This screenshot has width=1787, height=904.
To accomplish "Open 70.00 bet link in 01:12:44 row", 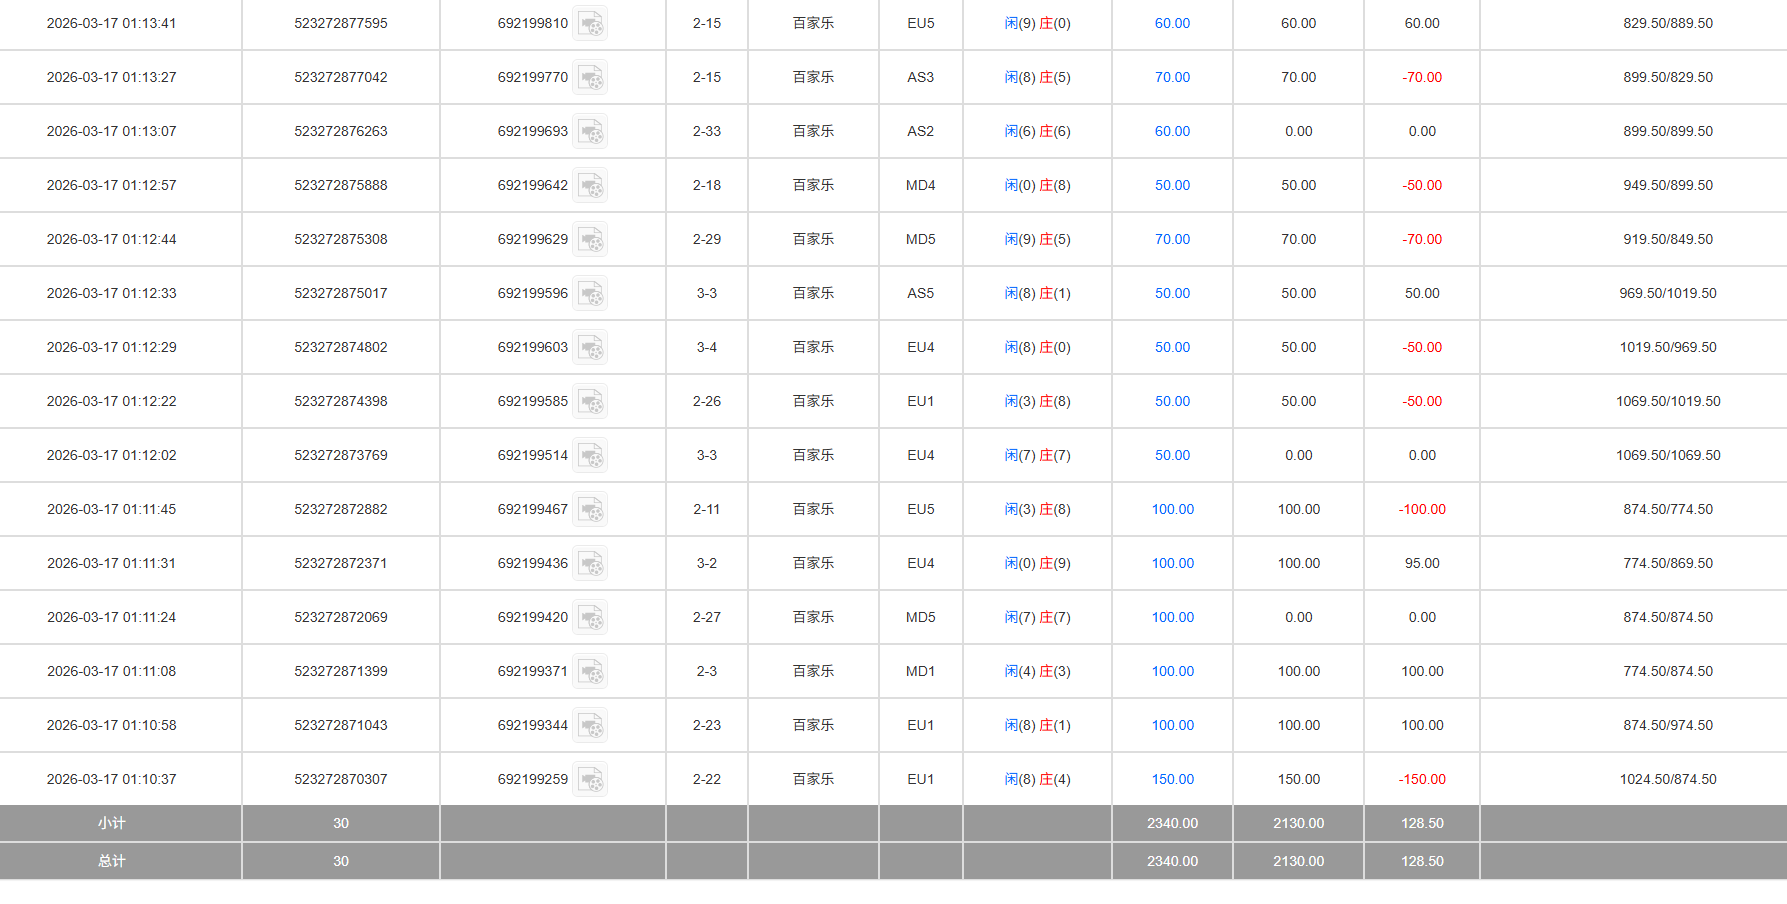I will pyautogui.click(x=1172, y=239).
